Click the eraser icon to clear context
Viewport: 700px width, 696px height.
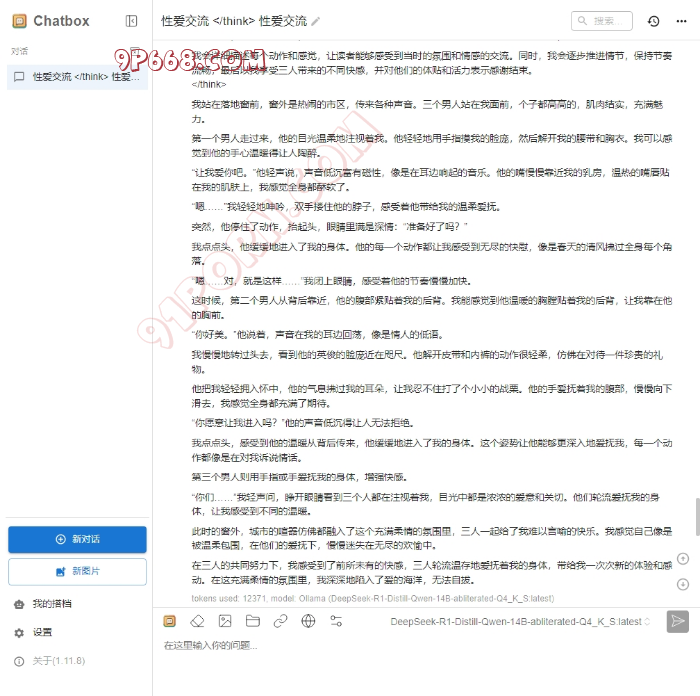click(197, 621)
